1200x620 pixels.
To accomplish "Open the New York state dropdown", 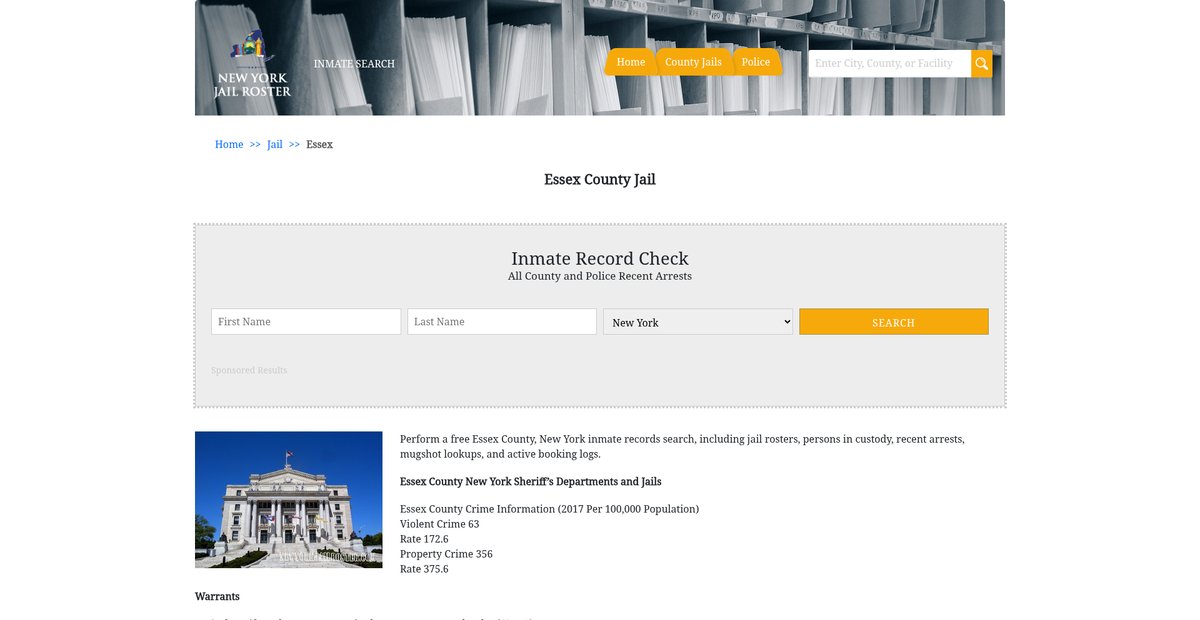I will point(698,322).
